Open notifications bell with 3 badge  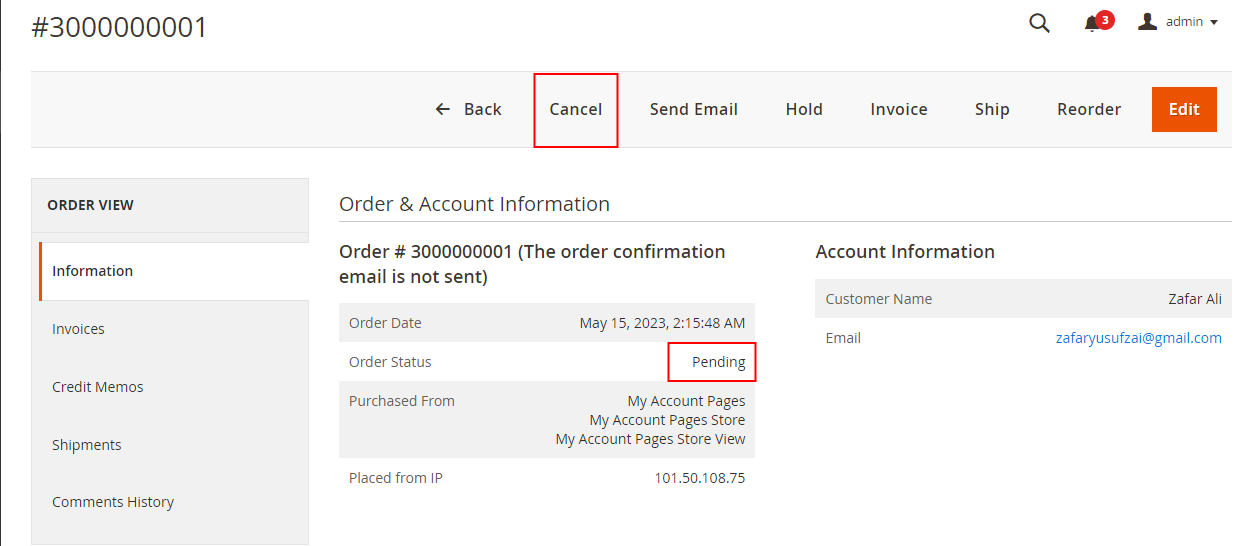[x=1097, y=22]
